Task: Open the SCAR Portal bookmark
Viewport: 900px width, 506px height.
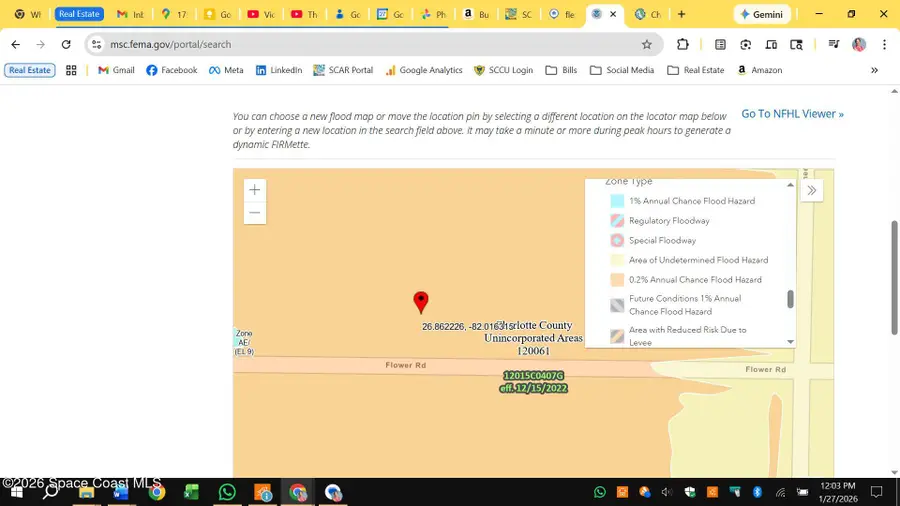Action: pyautogui.click(x=343, y=70)
